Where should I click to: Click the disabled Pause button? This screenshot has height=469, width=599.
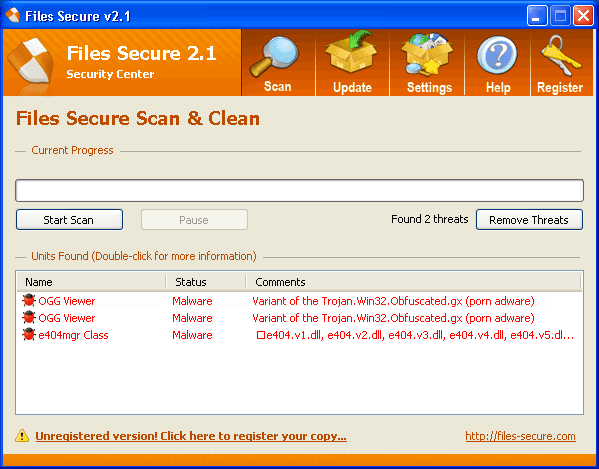tap(194, 220)
